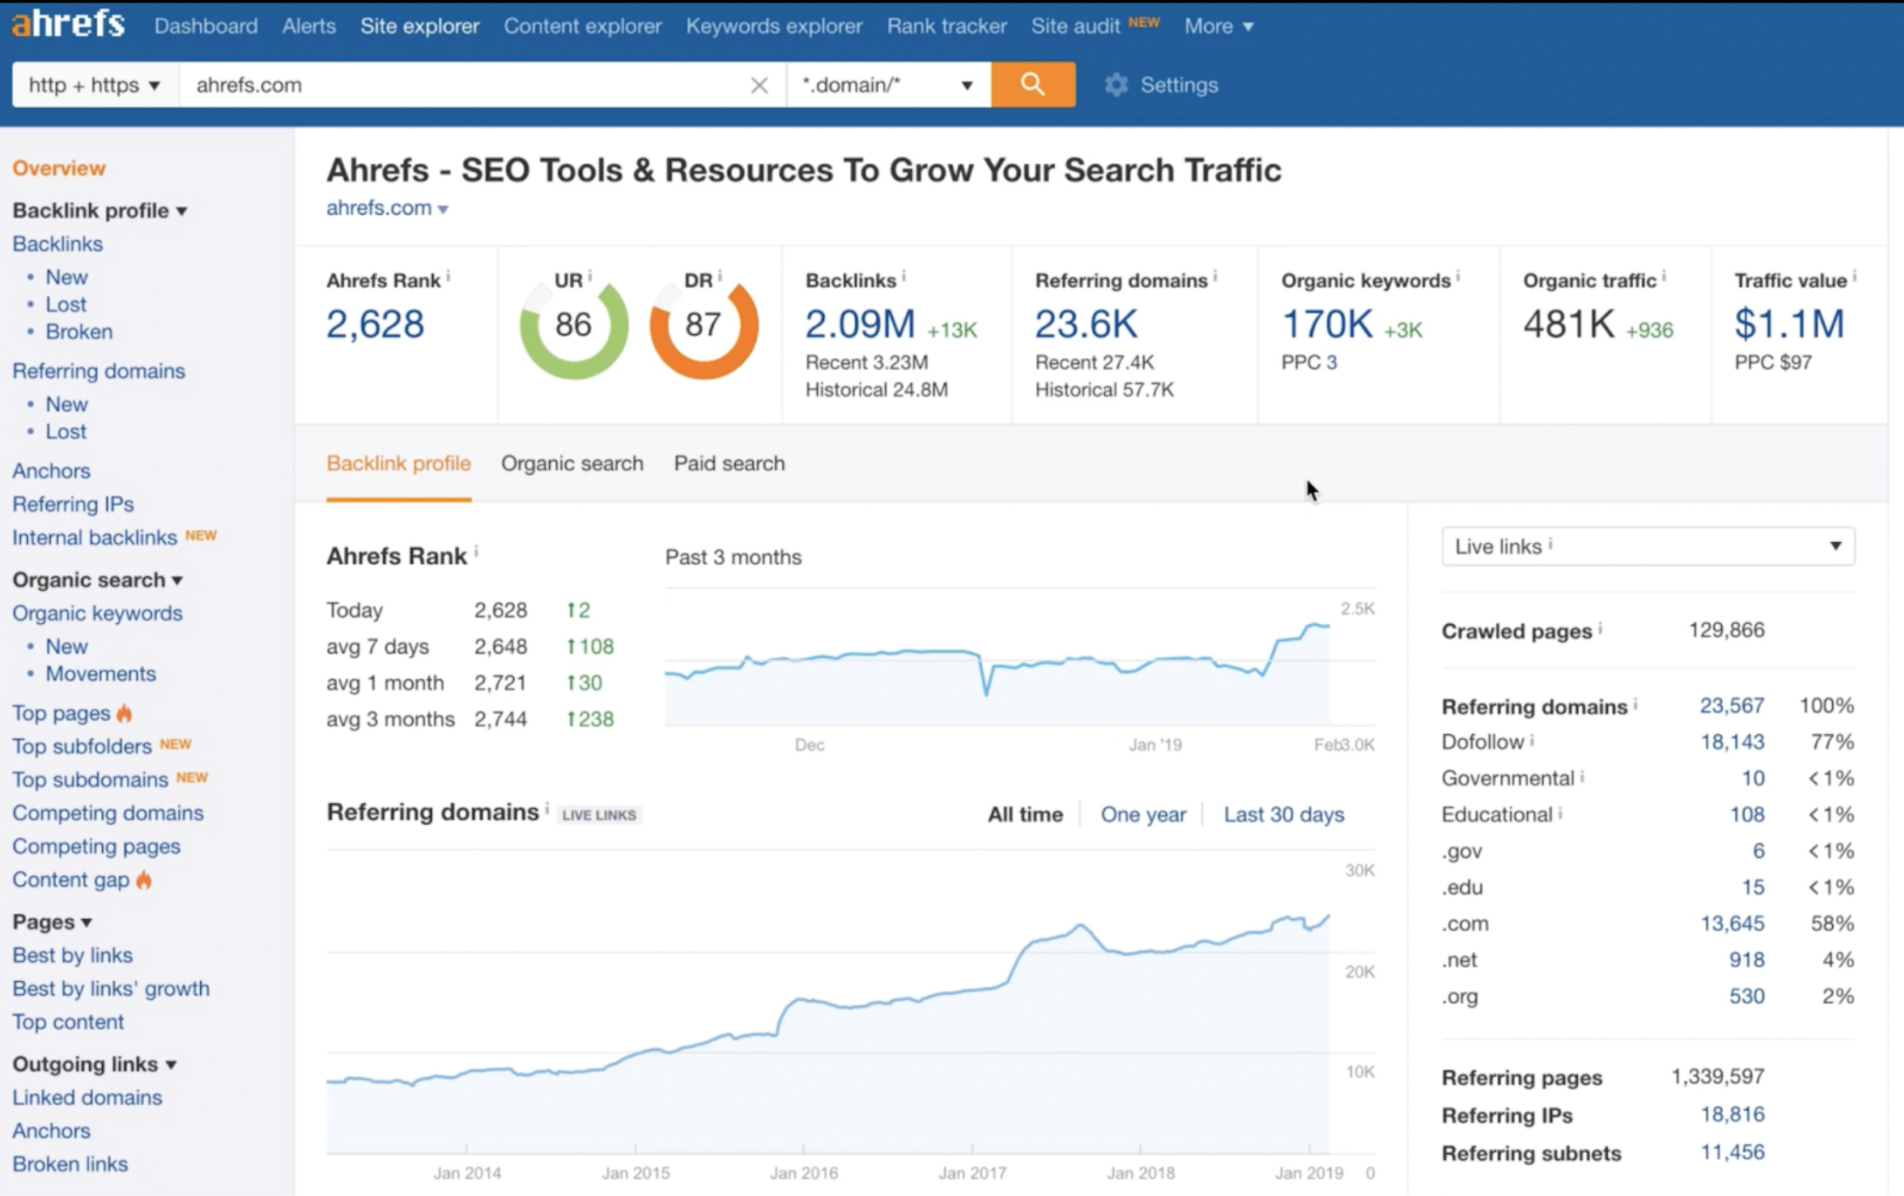Click the 2.09M backlinks count
The image size is (1904, 1196).
point(859,324)
